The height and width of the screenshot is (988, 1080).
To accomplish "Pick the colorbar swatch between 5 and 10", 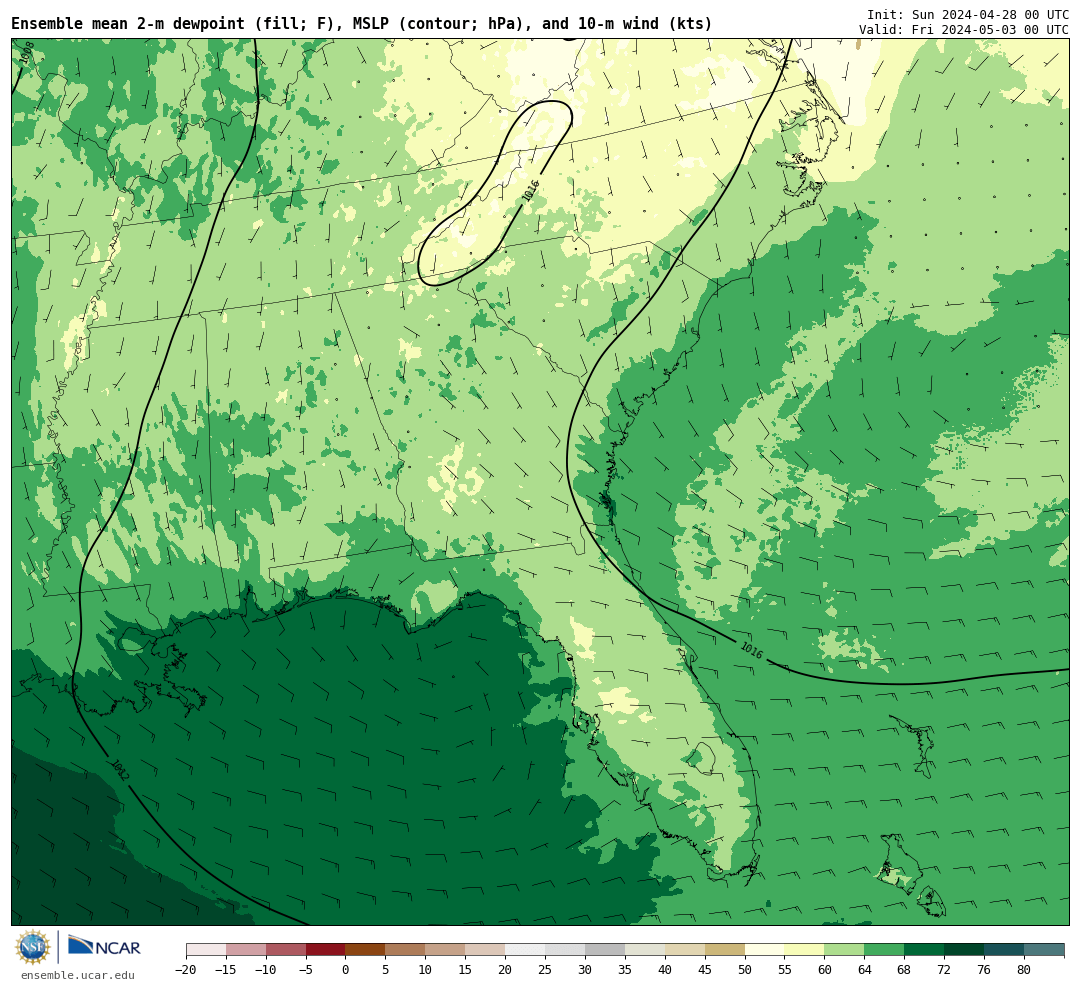I will click(406, 949).
